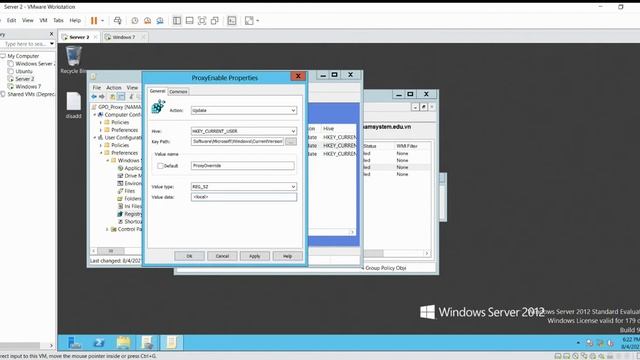Toggle the library sidebar view icon
640x360 pixels.
tap(177, 20)
